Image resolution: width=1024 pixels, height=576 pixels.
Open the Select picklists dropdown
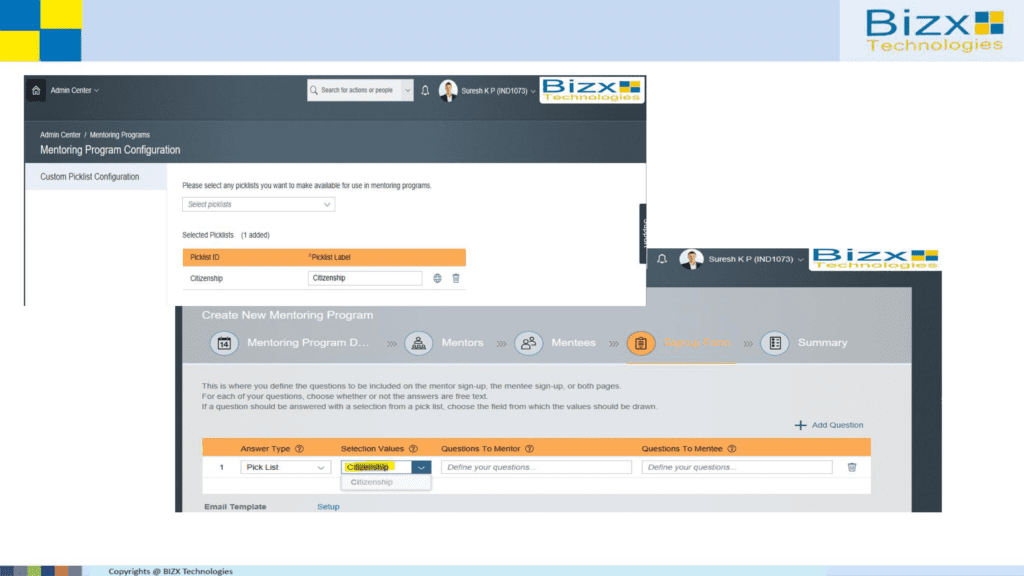(x=259, y=204)
